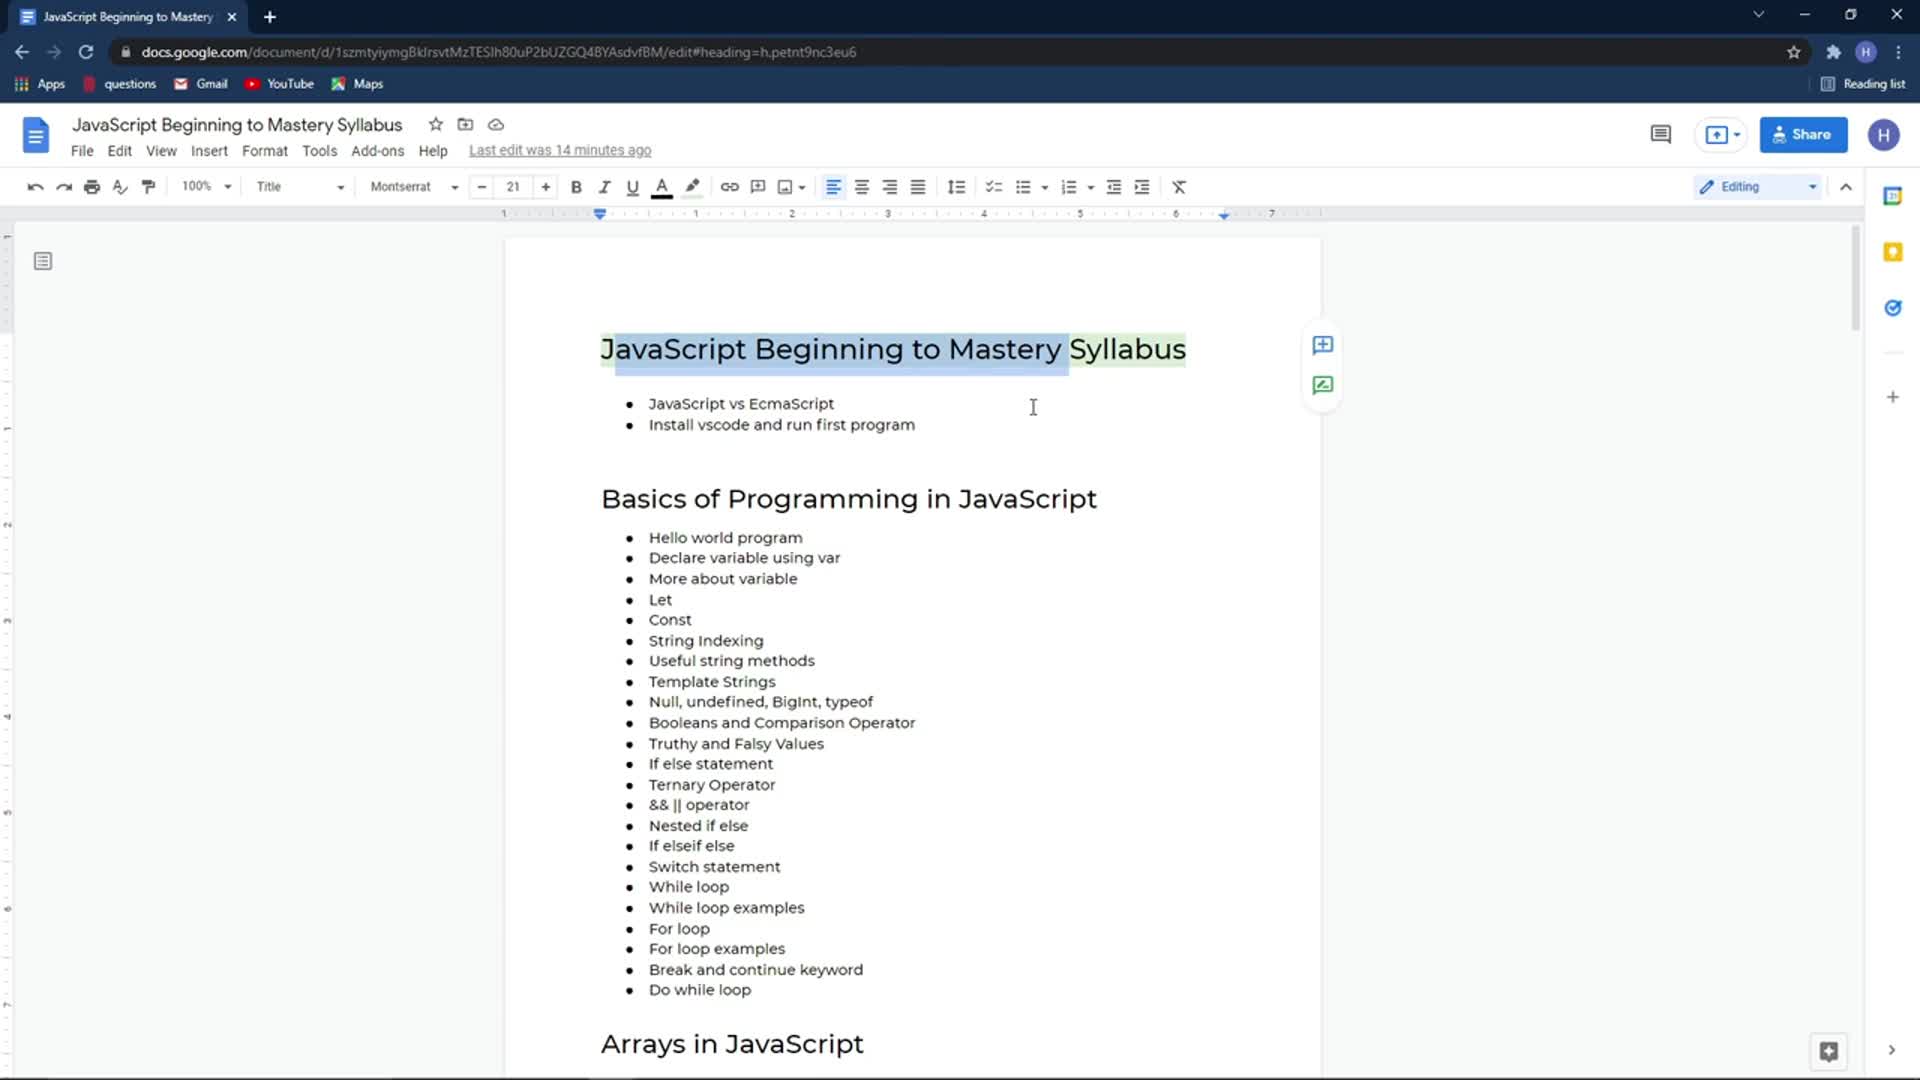1920x1080 pixels.
Task: Click the spell check icon
Action: tap(120, 187)
